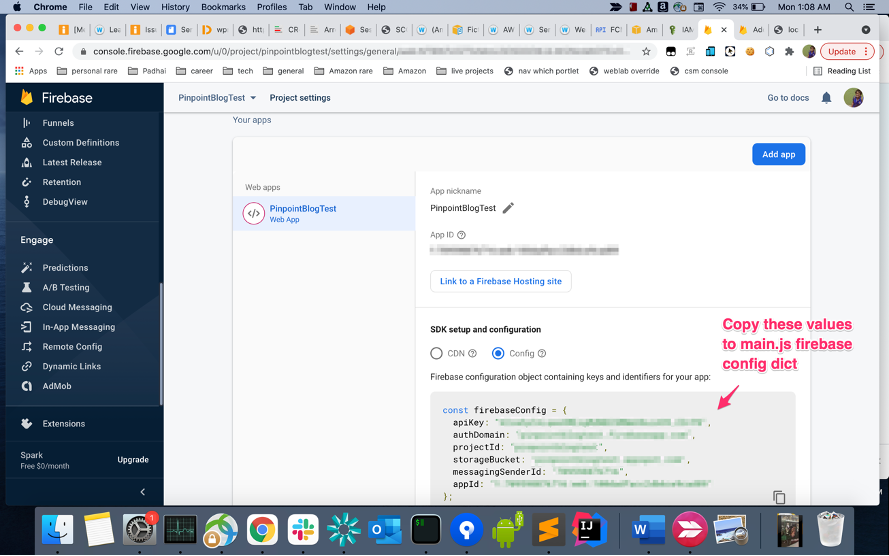The width and height of the screenshot is (889, 556).
Task: Click Link to a Firebase Hosting site
Action: [501, 282]
